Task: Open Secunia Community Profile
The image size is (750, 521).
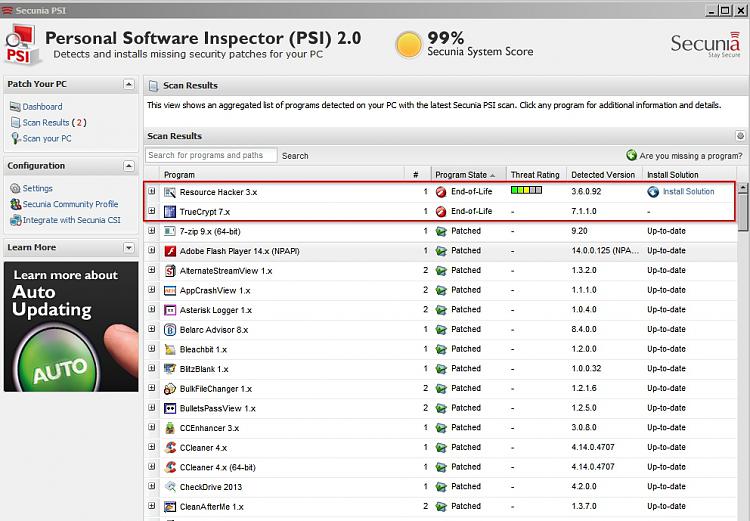Action: pyautogui.click(x=70, y=204)
